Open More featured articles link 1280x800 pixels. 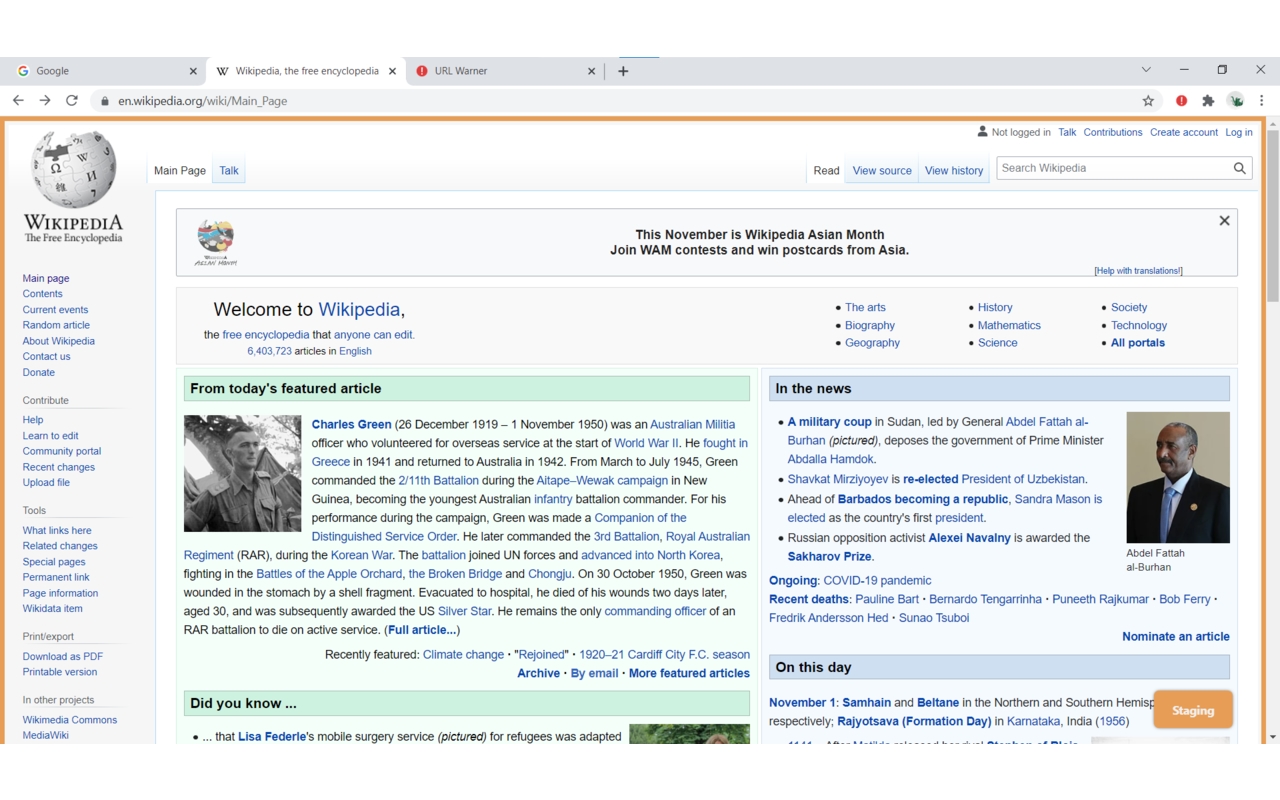pyautogui.click(x=689, y=674)
